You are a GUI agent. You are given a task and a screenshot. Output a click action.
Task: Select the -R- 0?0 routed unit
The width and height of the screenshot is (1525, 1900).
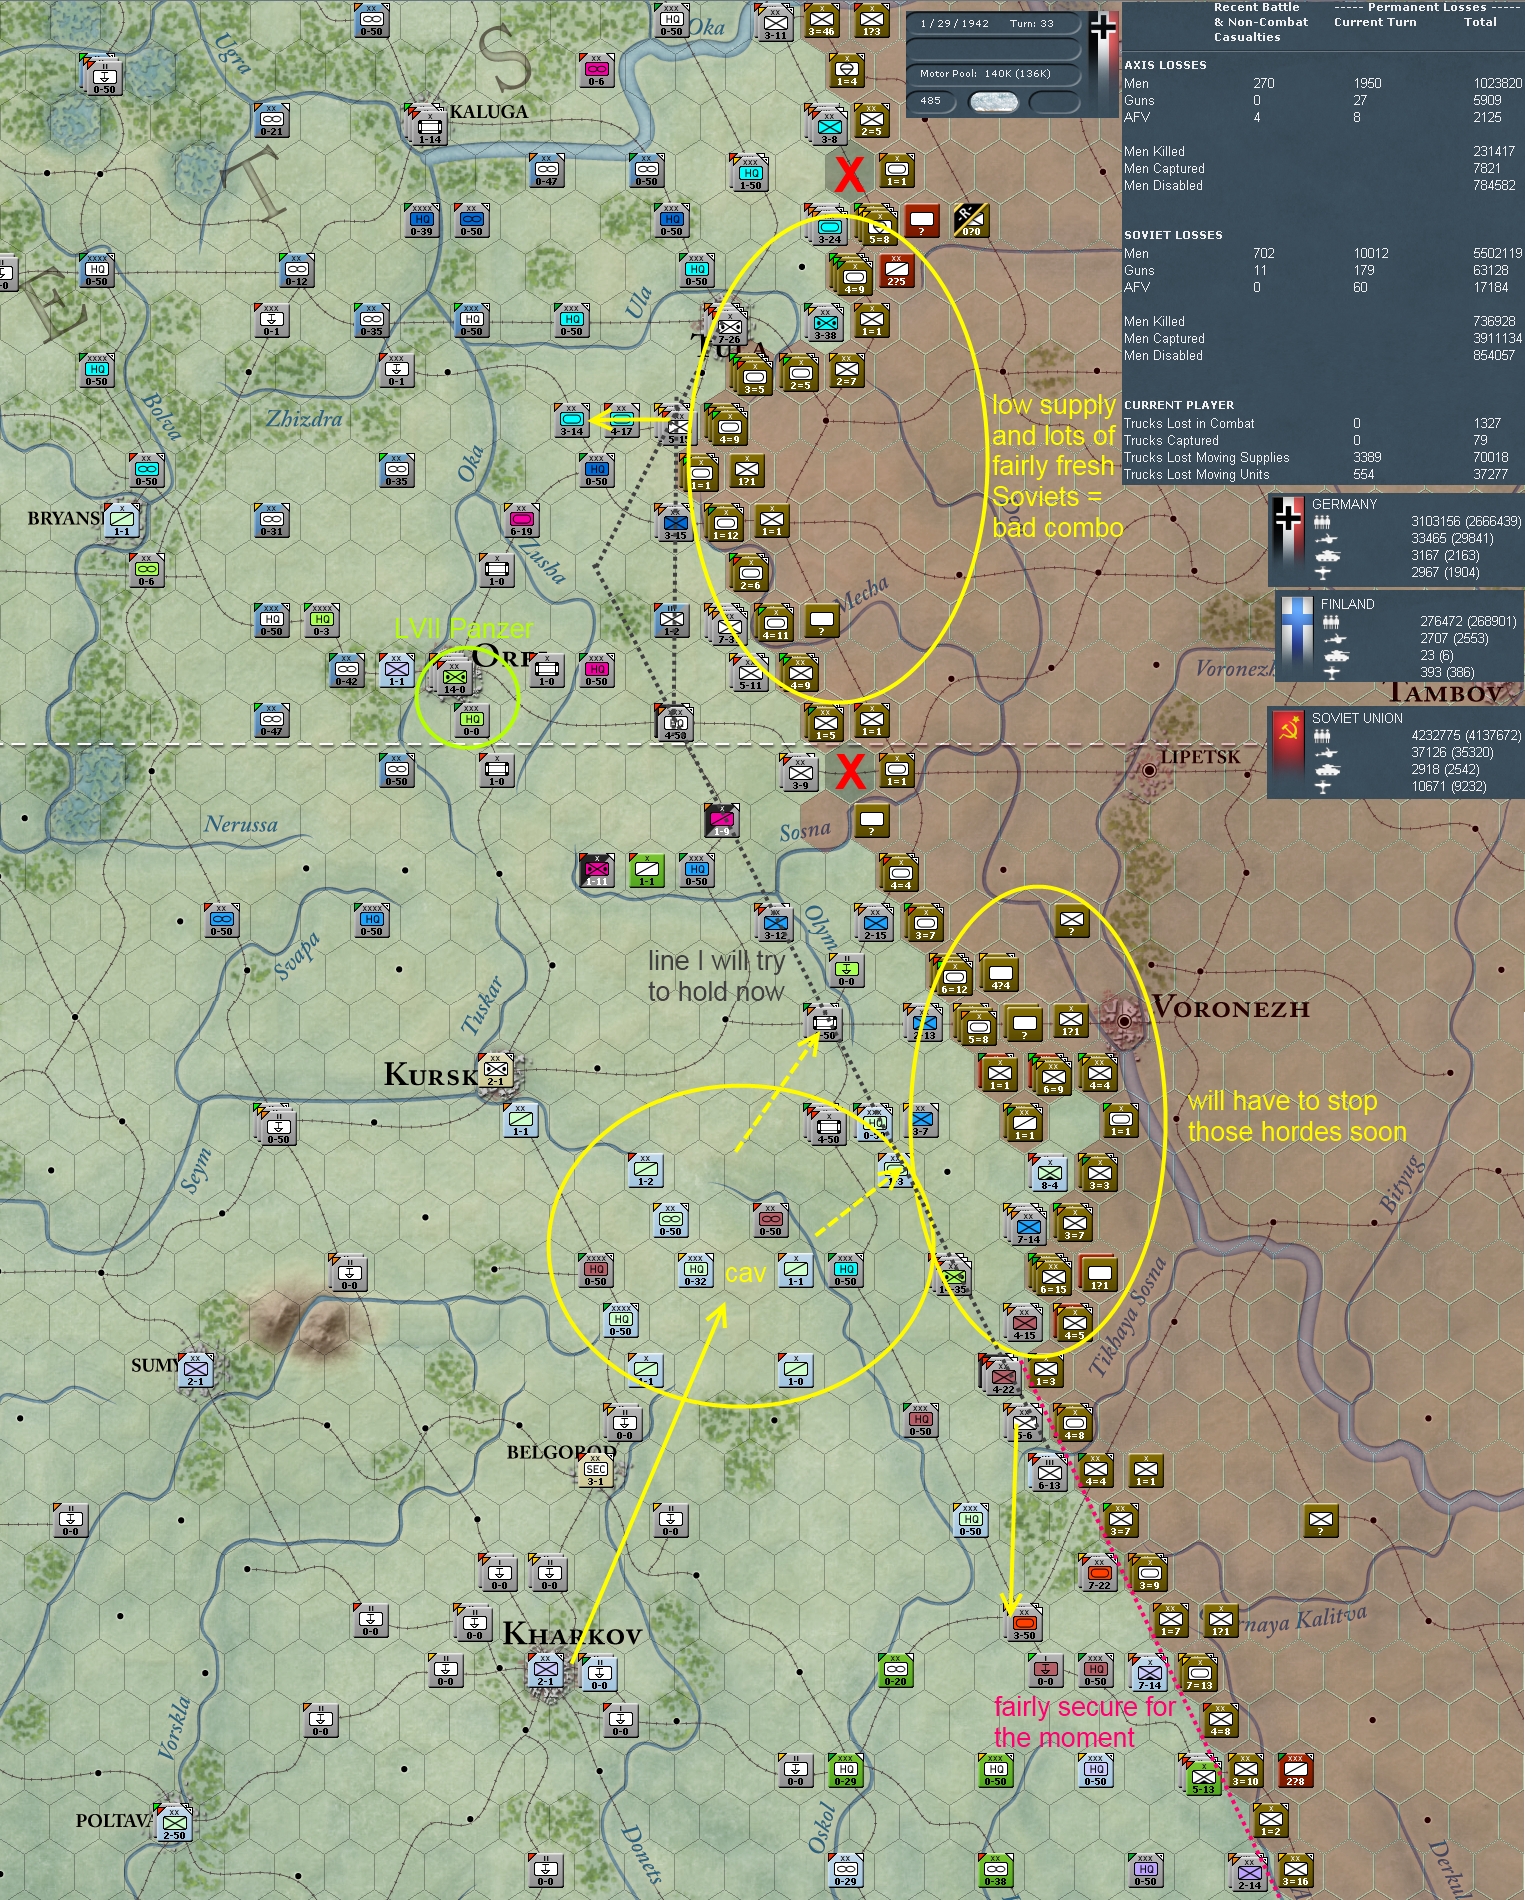point(971,220)
